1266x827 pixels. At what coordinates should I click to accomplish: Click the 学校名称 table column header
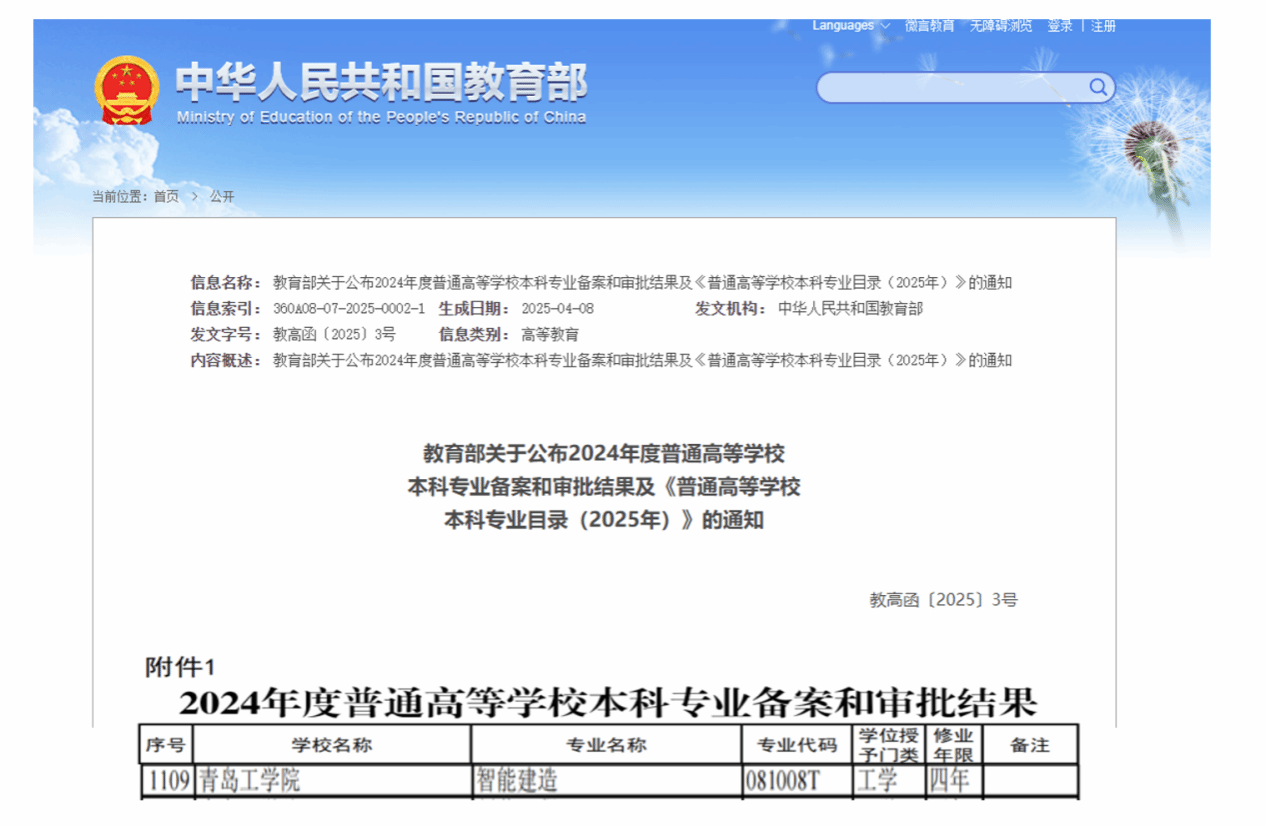point(331,745)
